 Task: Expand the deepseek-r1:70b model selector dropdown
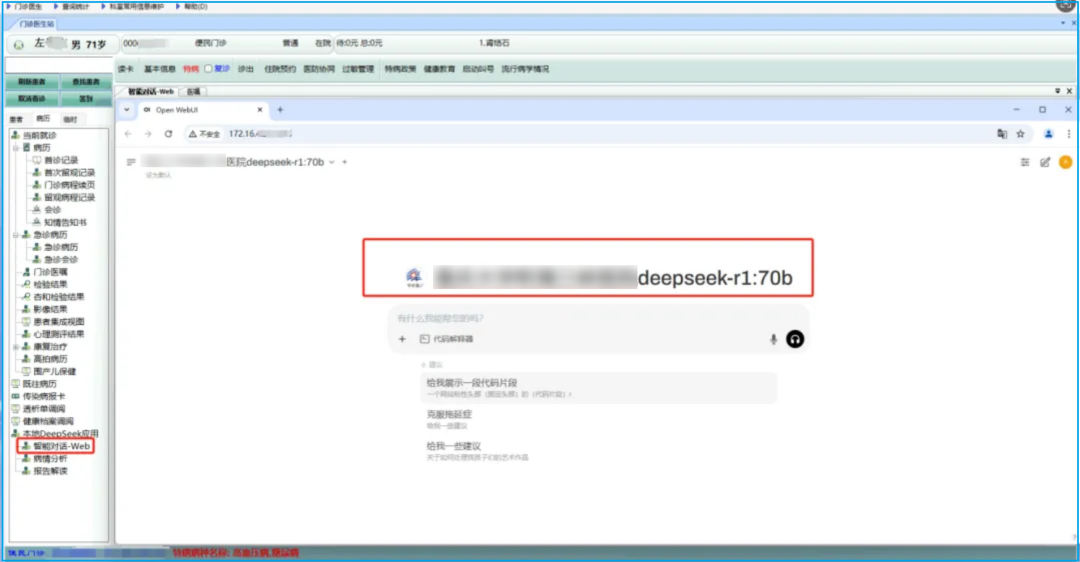tap(332, 162)
